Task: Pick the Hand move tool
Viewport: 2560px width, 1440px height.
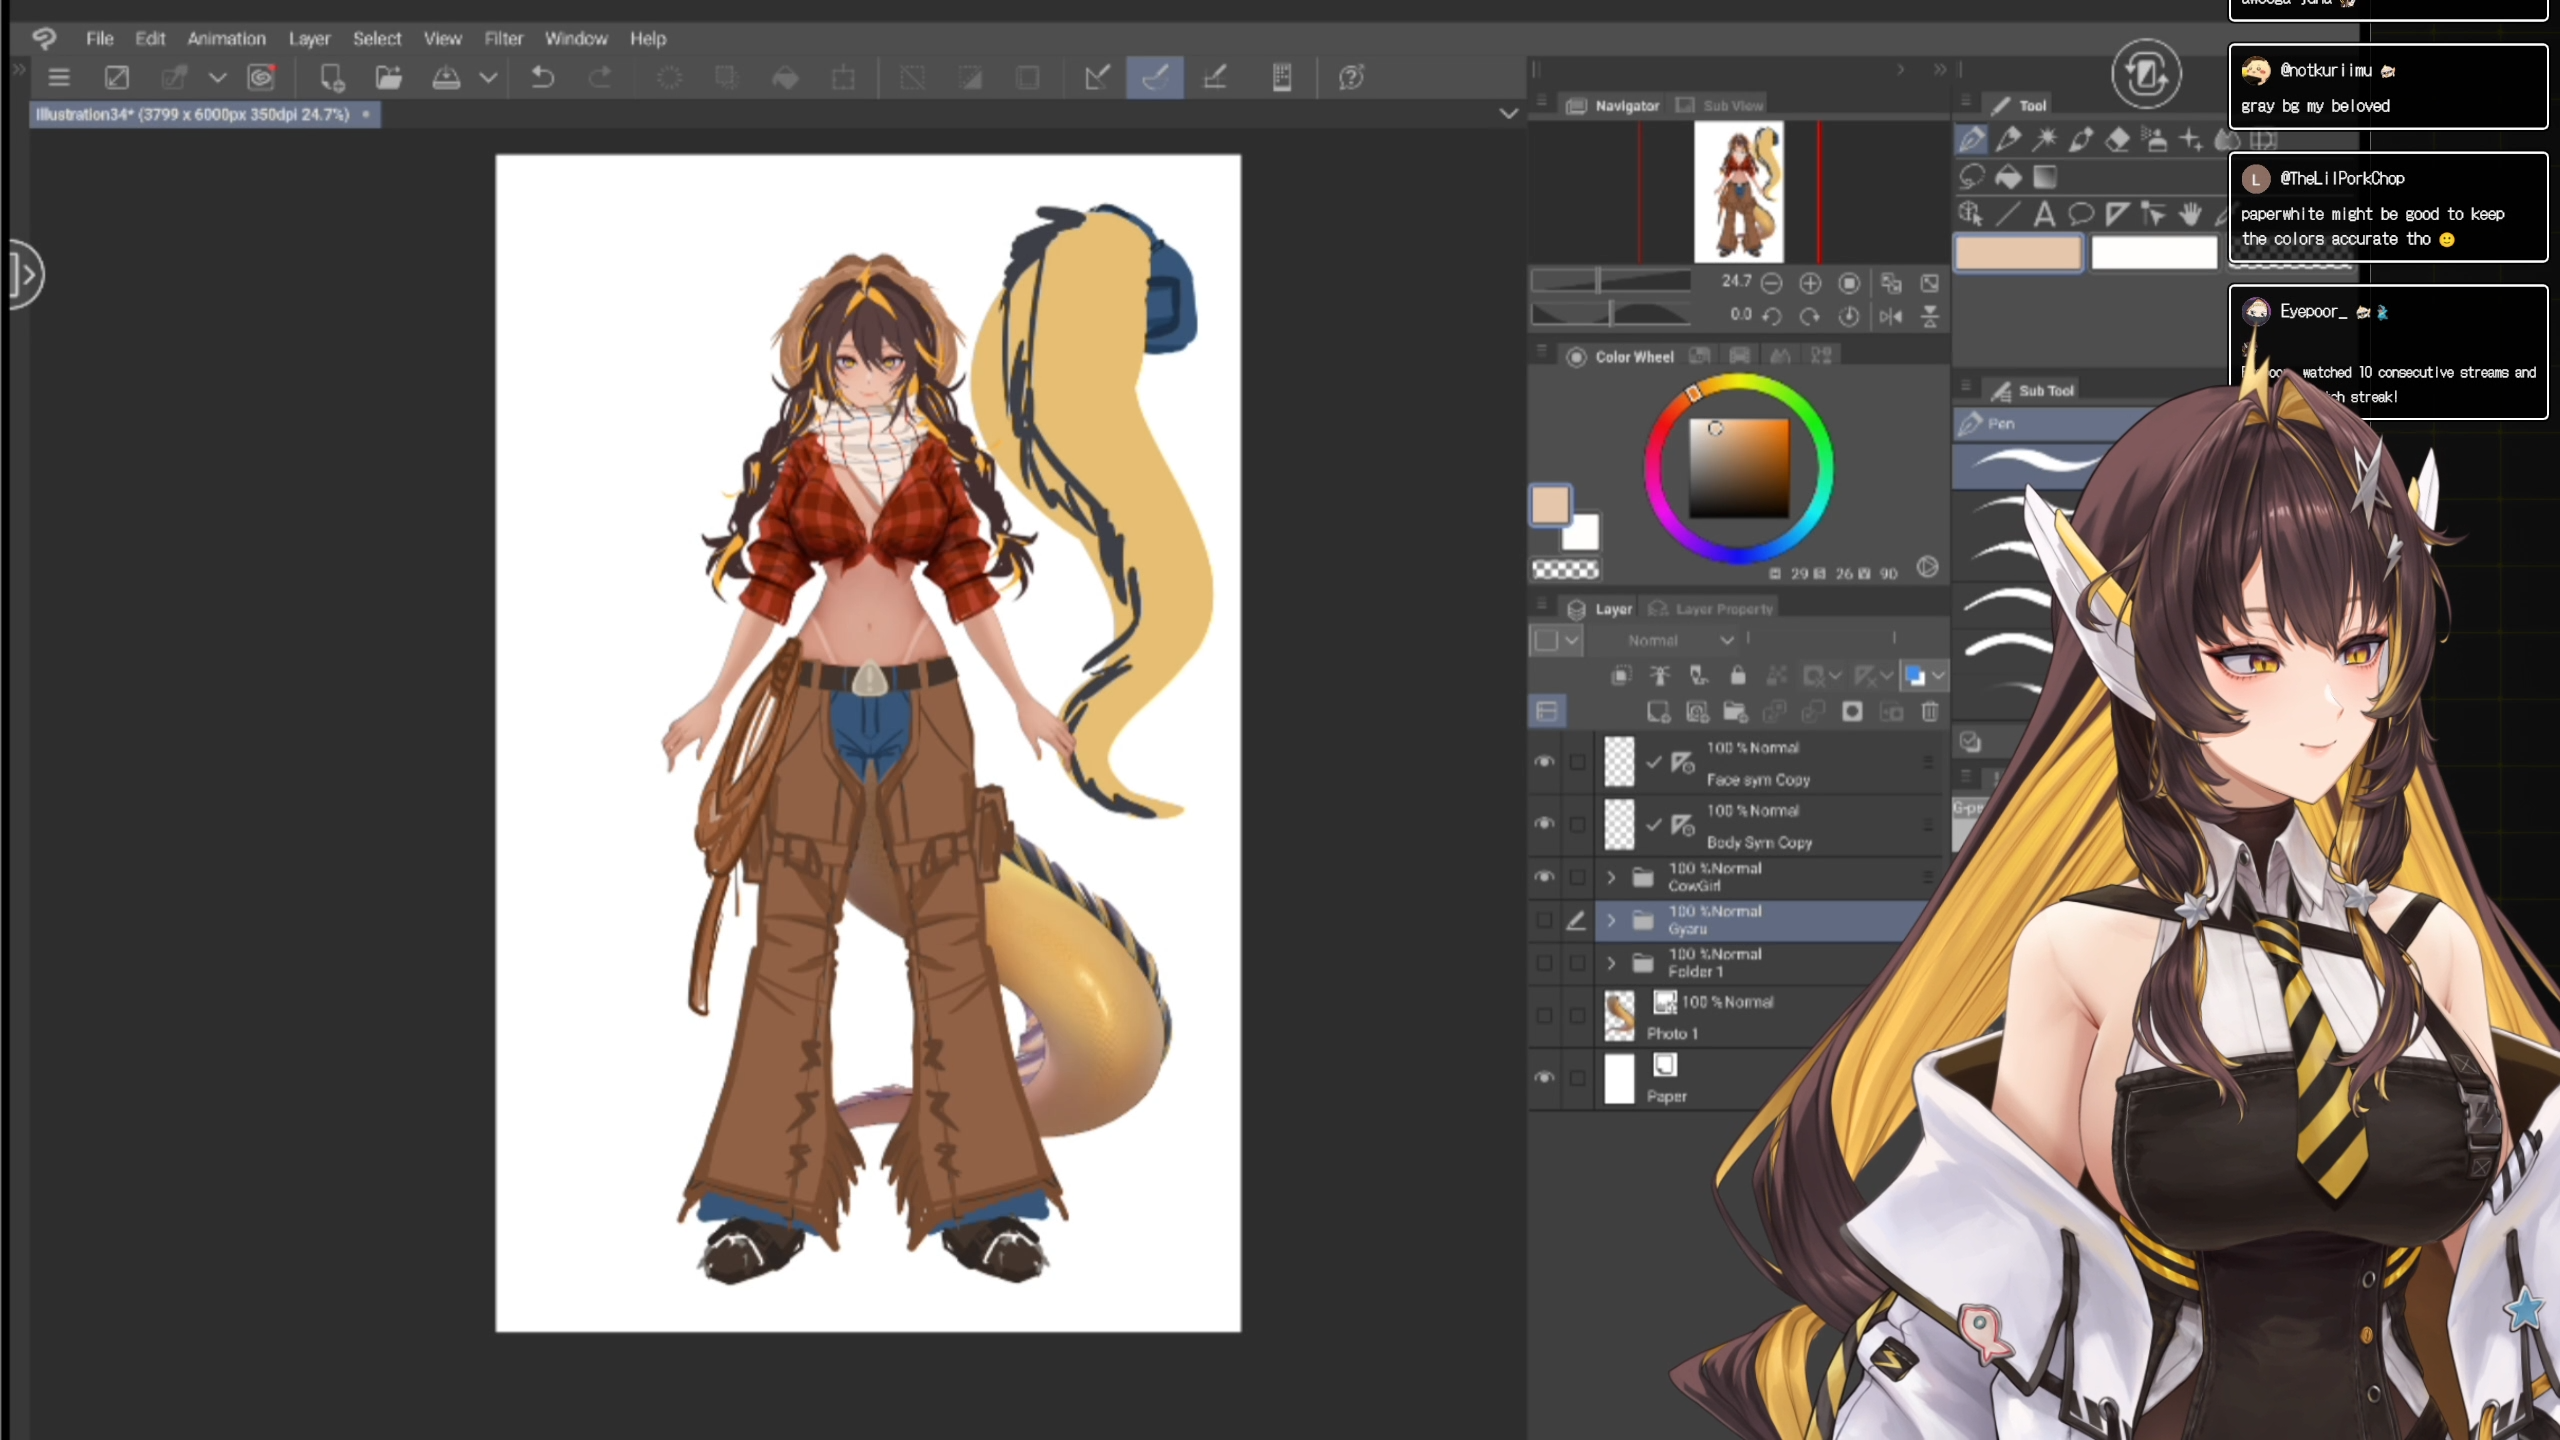Action: [2190, 214]
